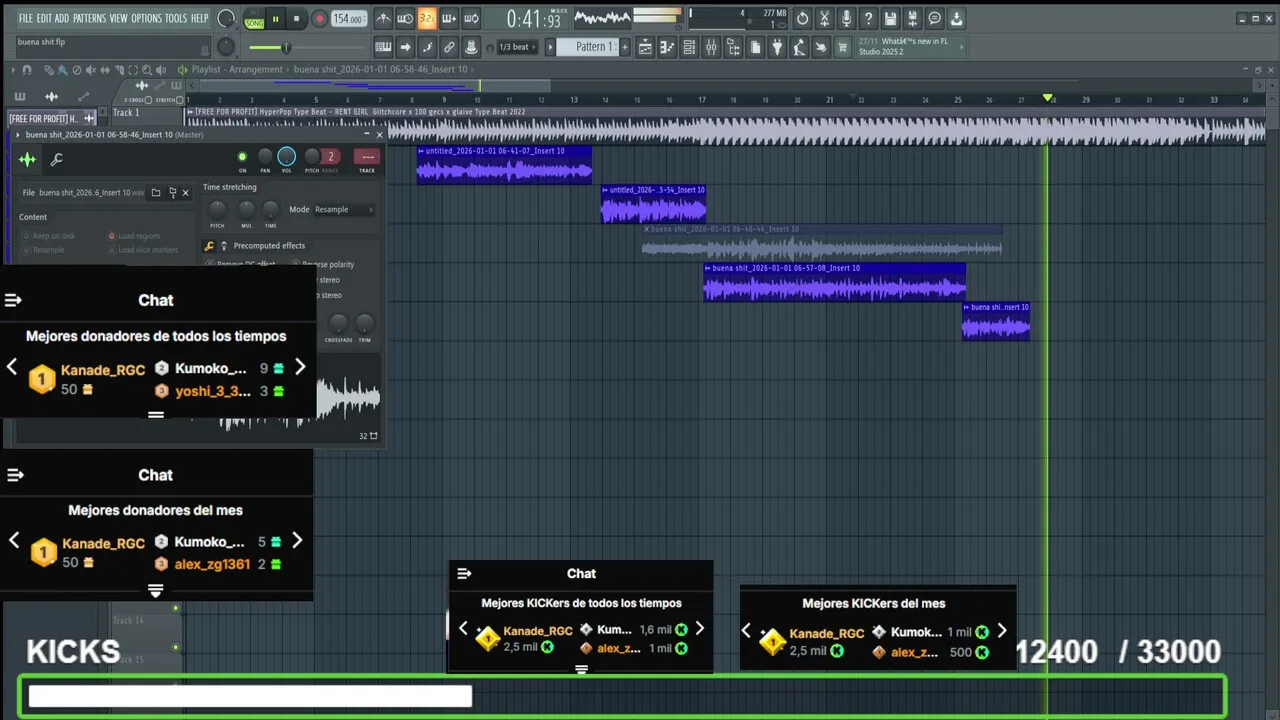The image size is (1280, 720).
Task: Toggle the overdub/blend recording icon
Action: point(449,18)
